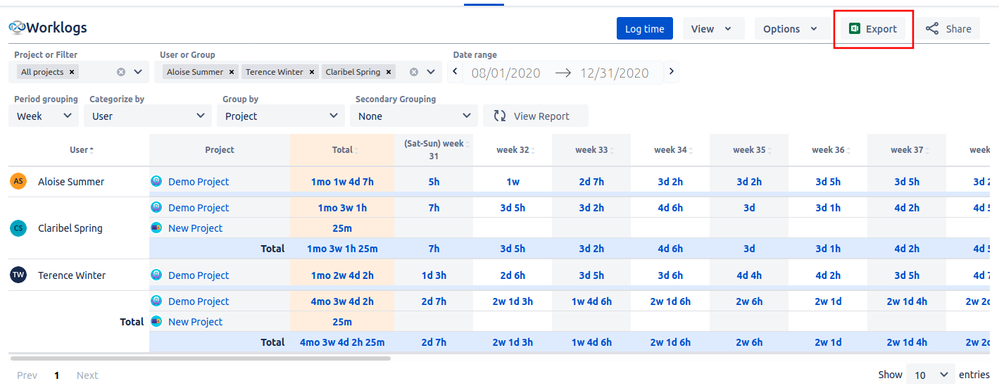
Task: Click Aloise Summer week 32 value 1w
Action: point(513,181)
